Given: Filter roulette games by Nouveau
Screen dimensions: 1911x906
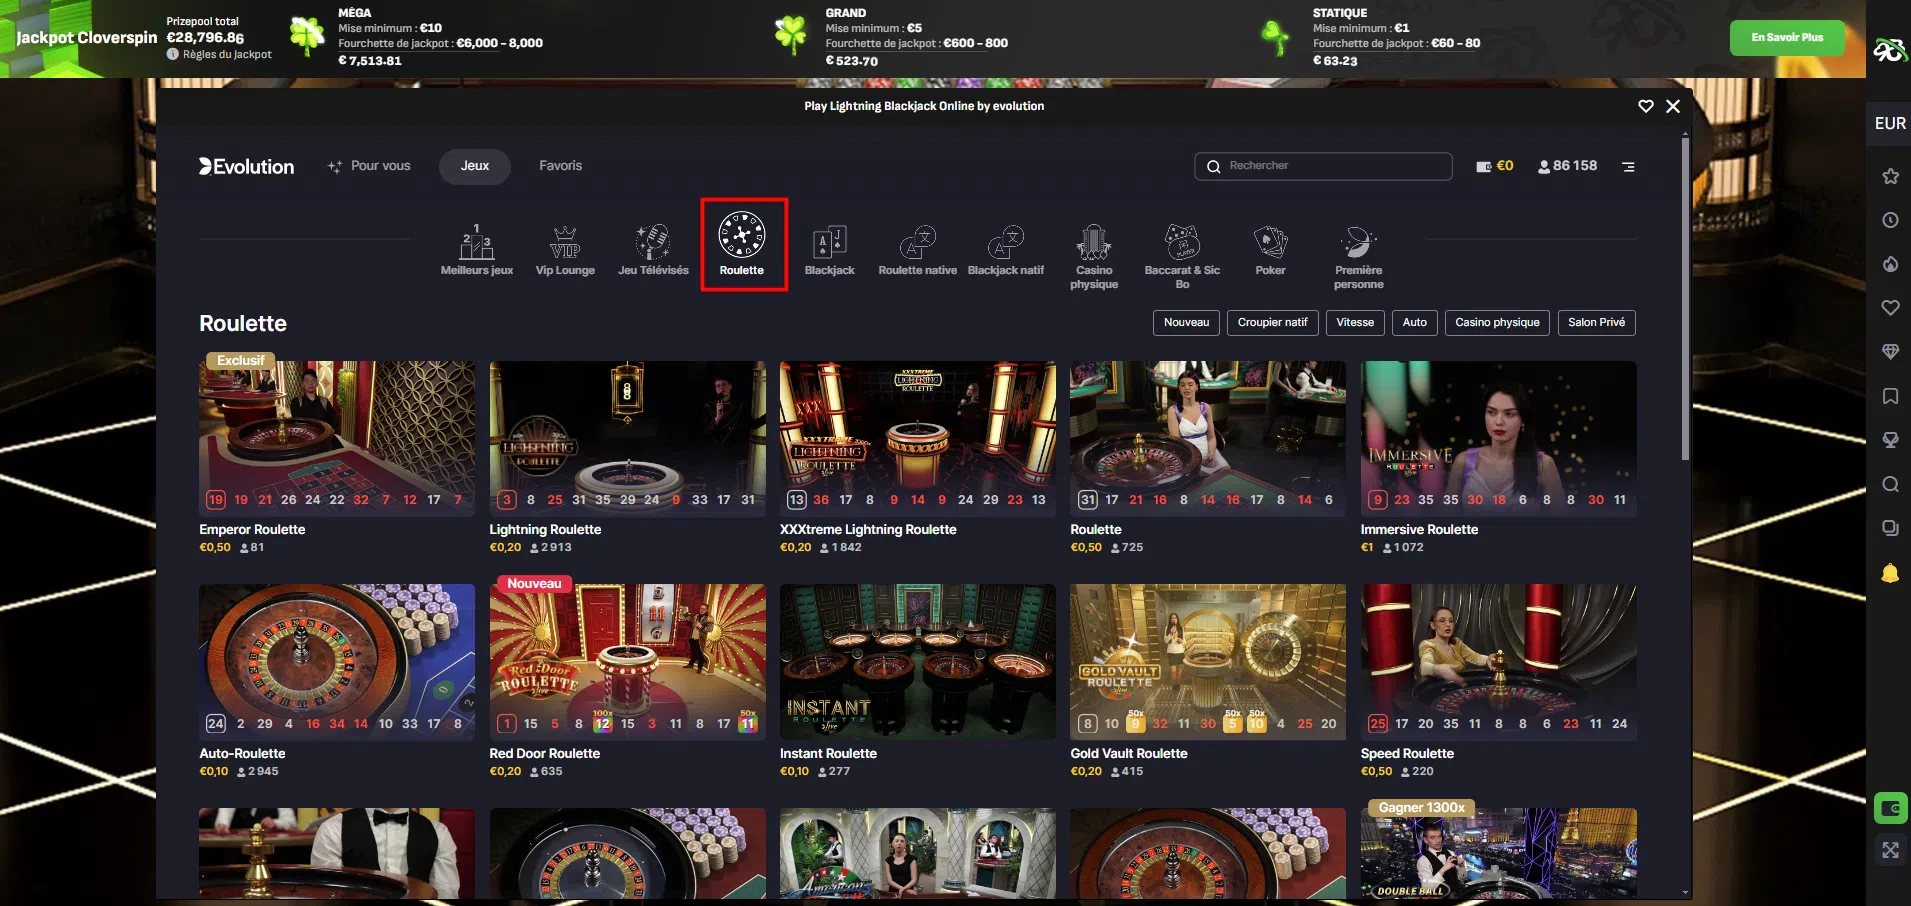Looking at the screenshot, I should click(x=1186, y=323).
